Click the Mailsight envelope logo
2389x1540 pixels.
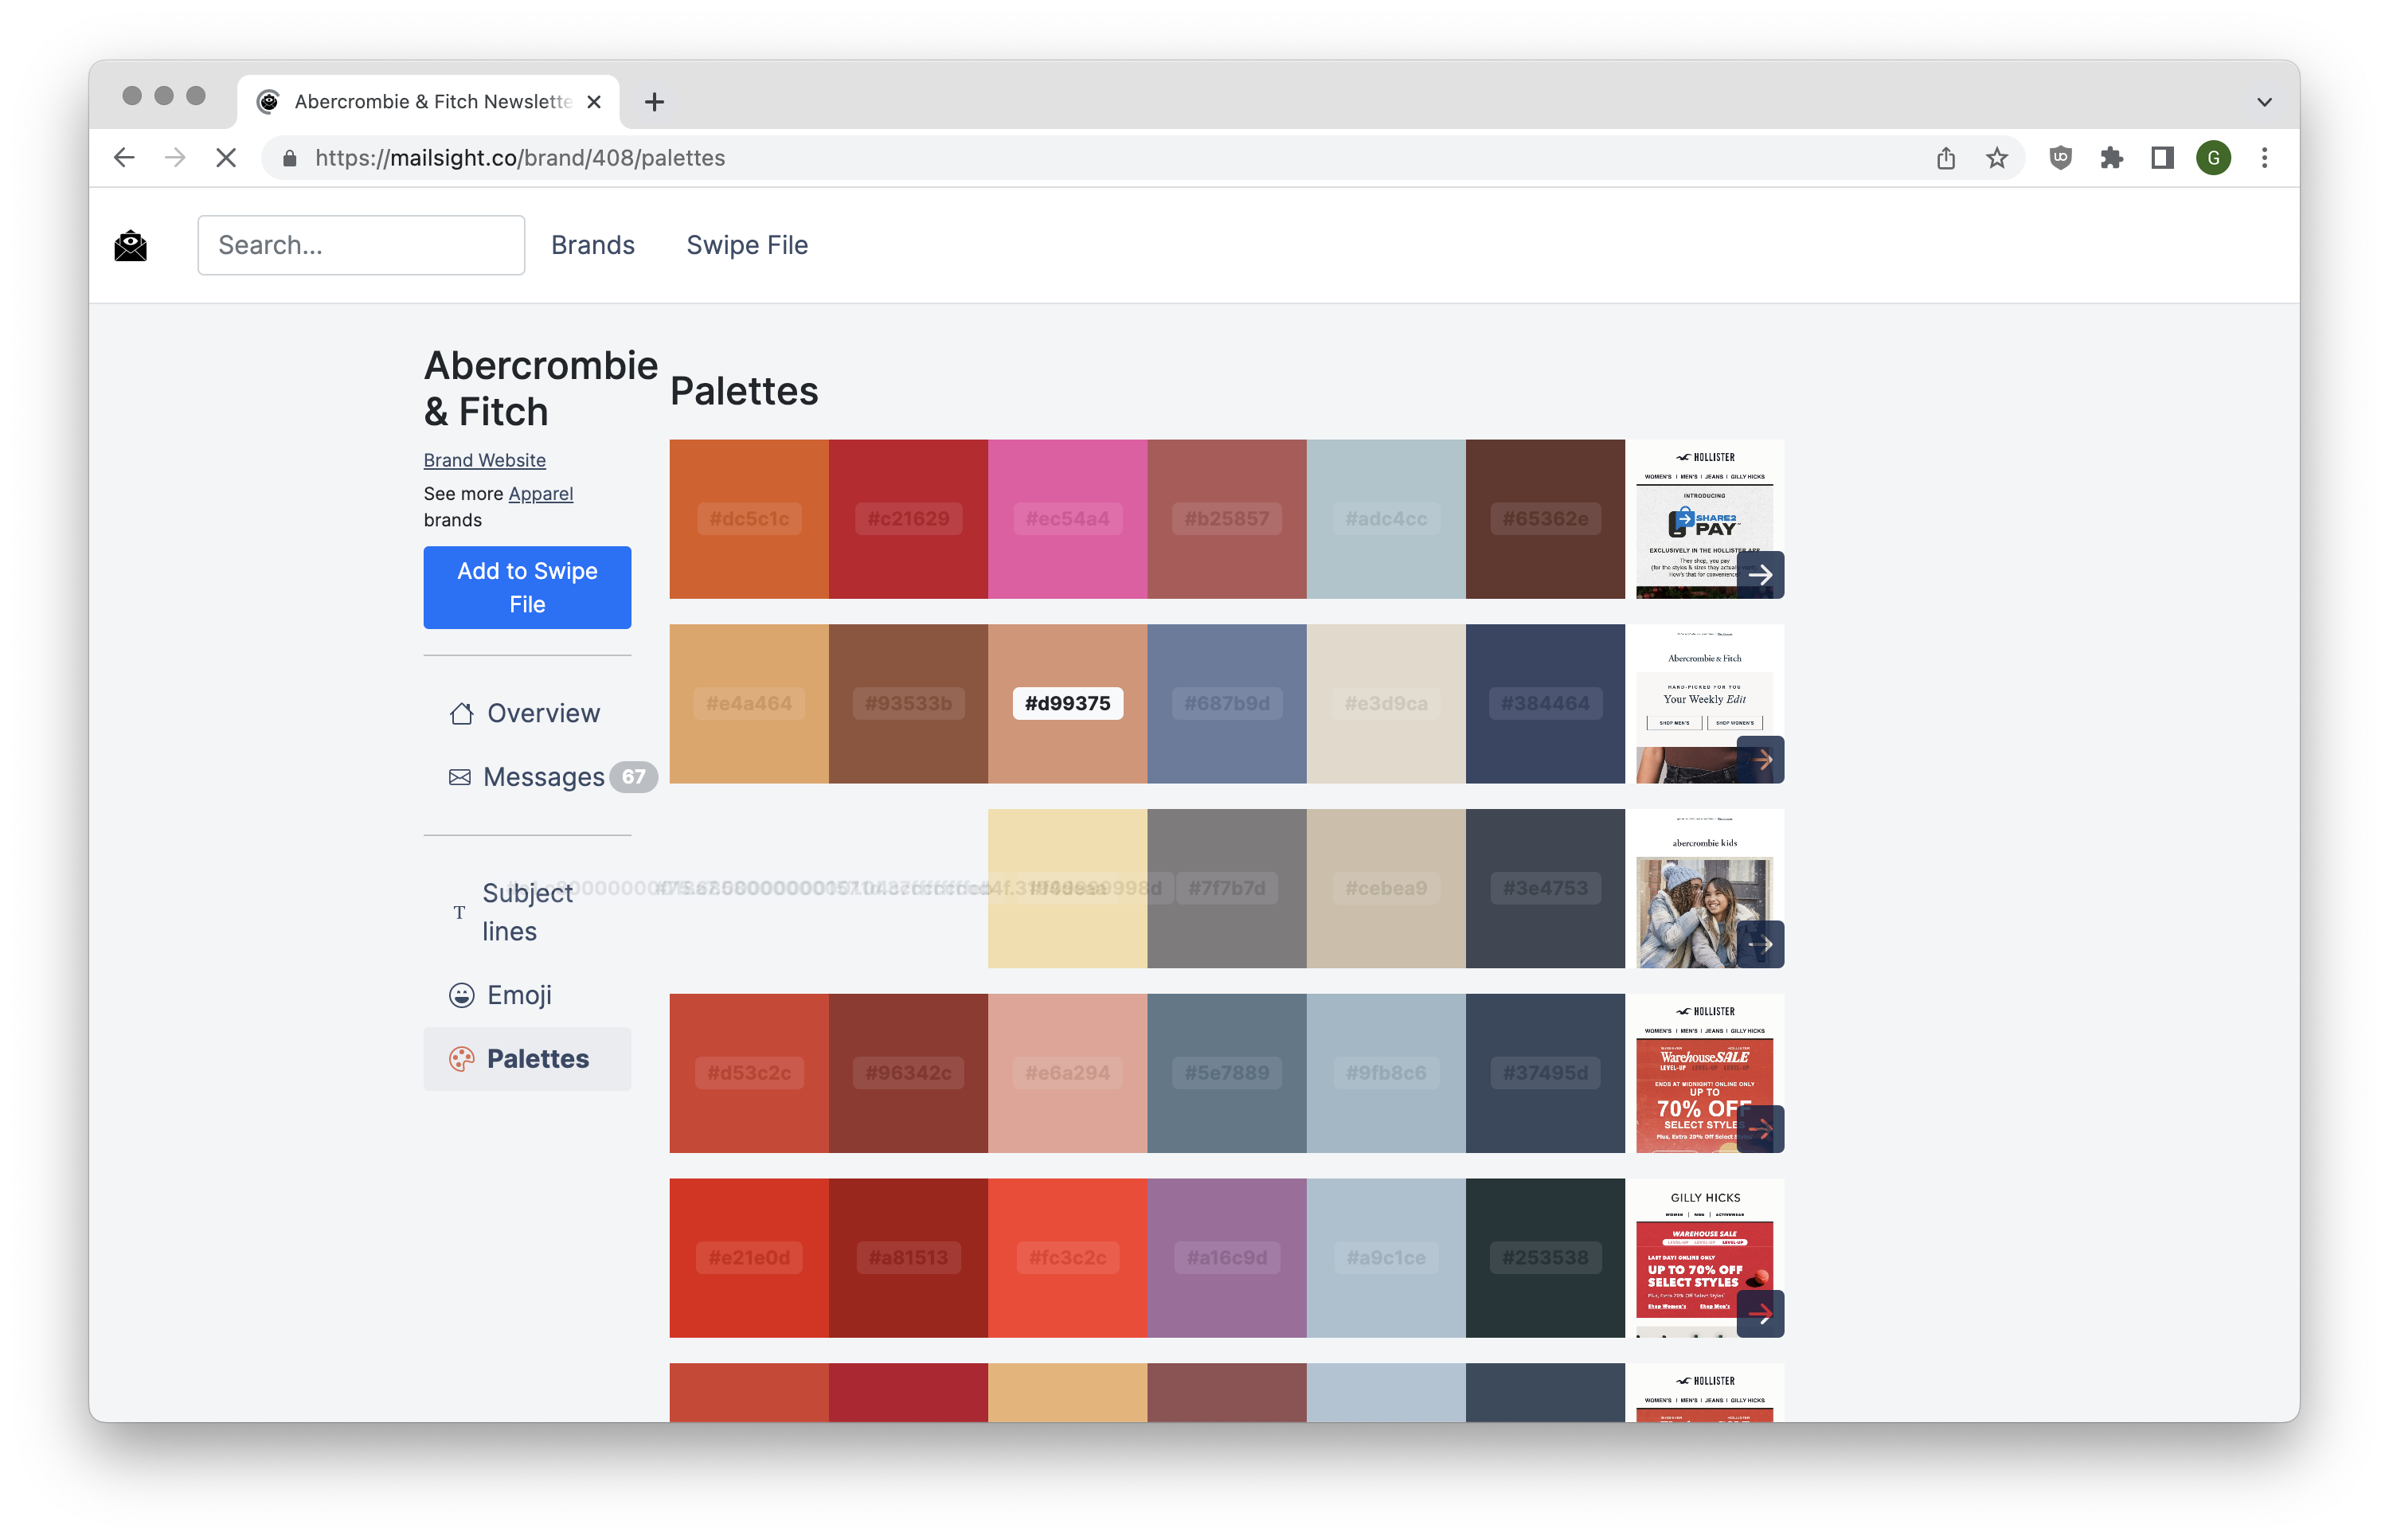pyautogui.click(x=131, y=245)
